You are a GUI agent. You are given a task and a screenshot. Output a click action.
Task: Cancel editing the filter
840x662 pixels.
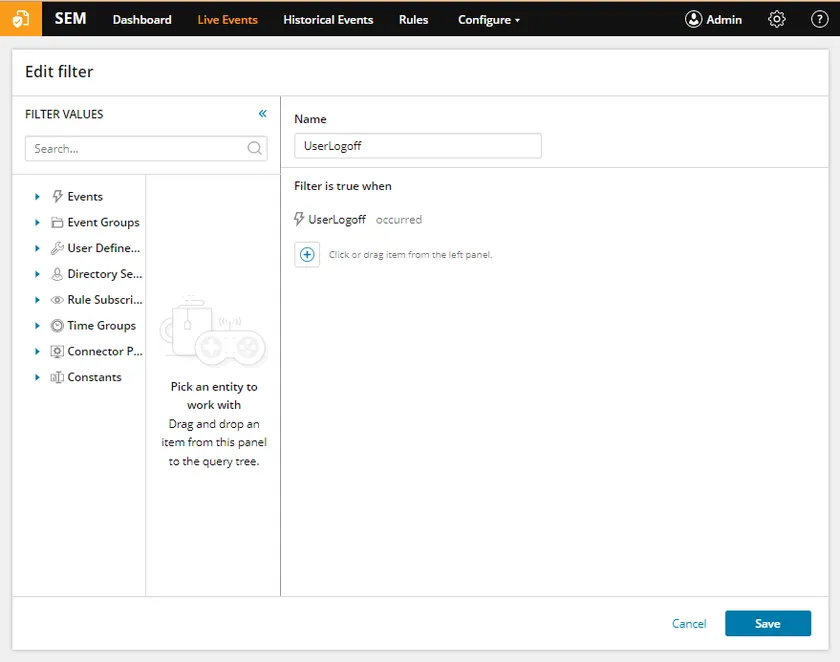(689, 623)
